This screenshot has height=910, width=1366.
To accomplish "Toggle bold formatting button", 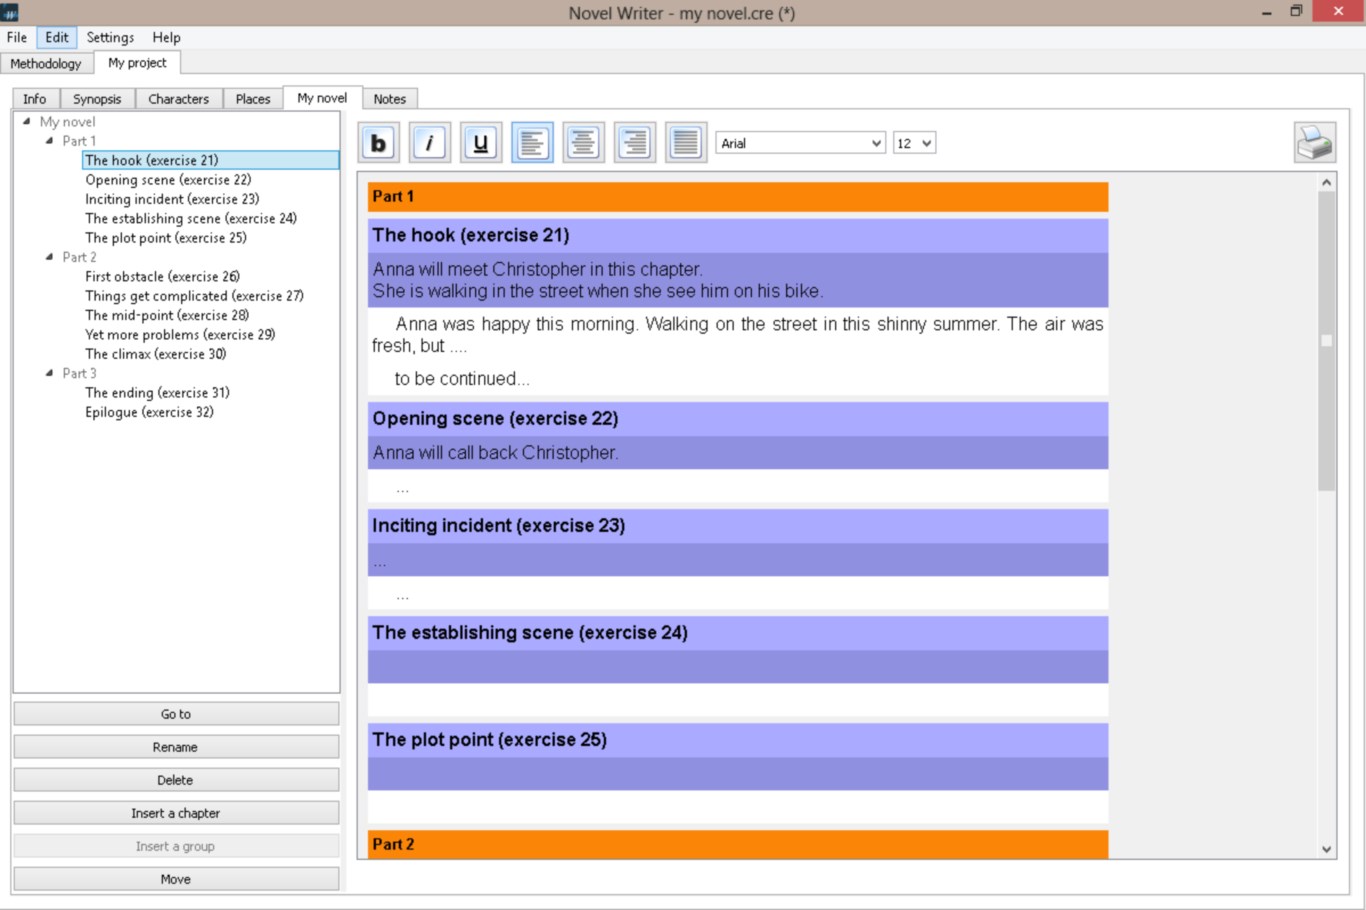I will pyautogui.click(x=378, y=143).
